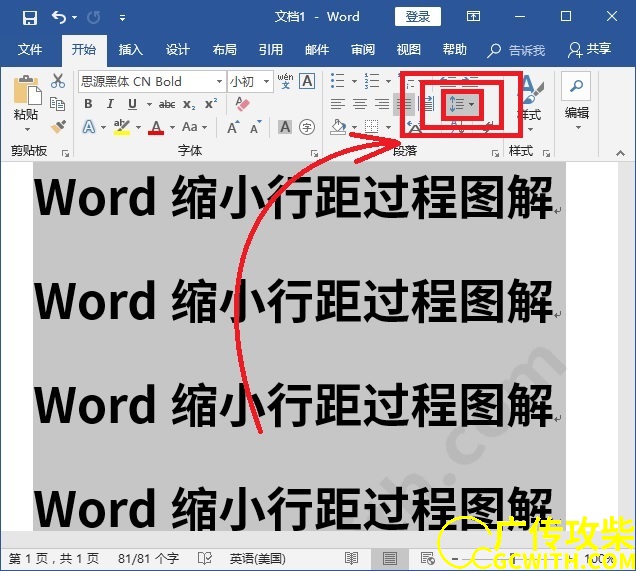Image resolution: width=636 pixels, height=571 pixels.
Task: Toggle underline formatting
Action: coord(132,104)
